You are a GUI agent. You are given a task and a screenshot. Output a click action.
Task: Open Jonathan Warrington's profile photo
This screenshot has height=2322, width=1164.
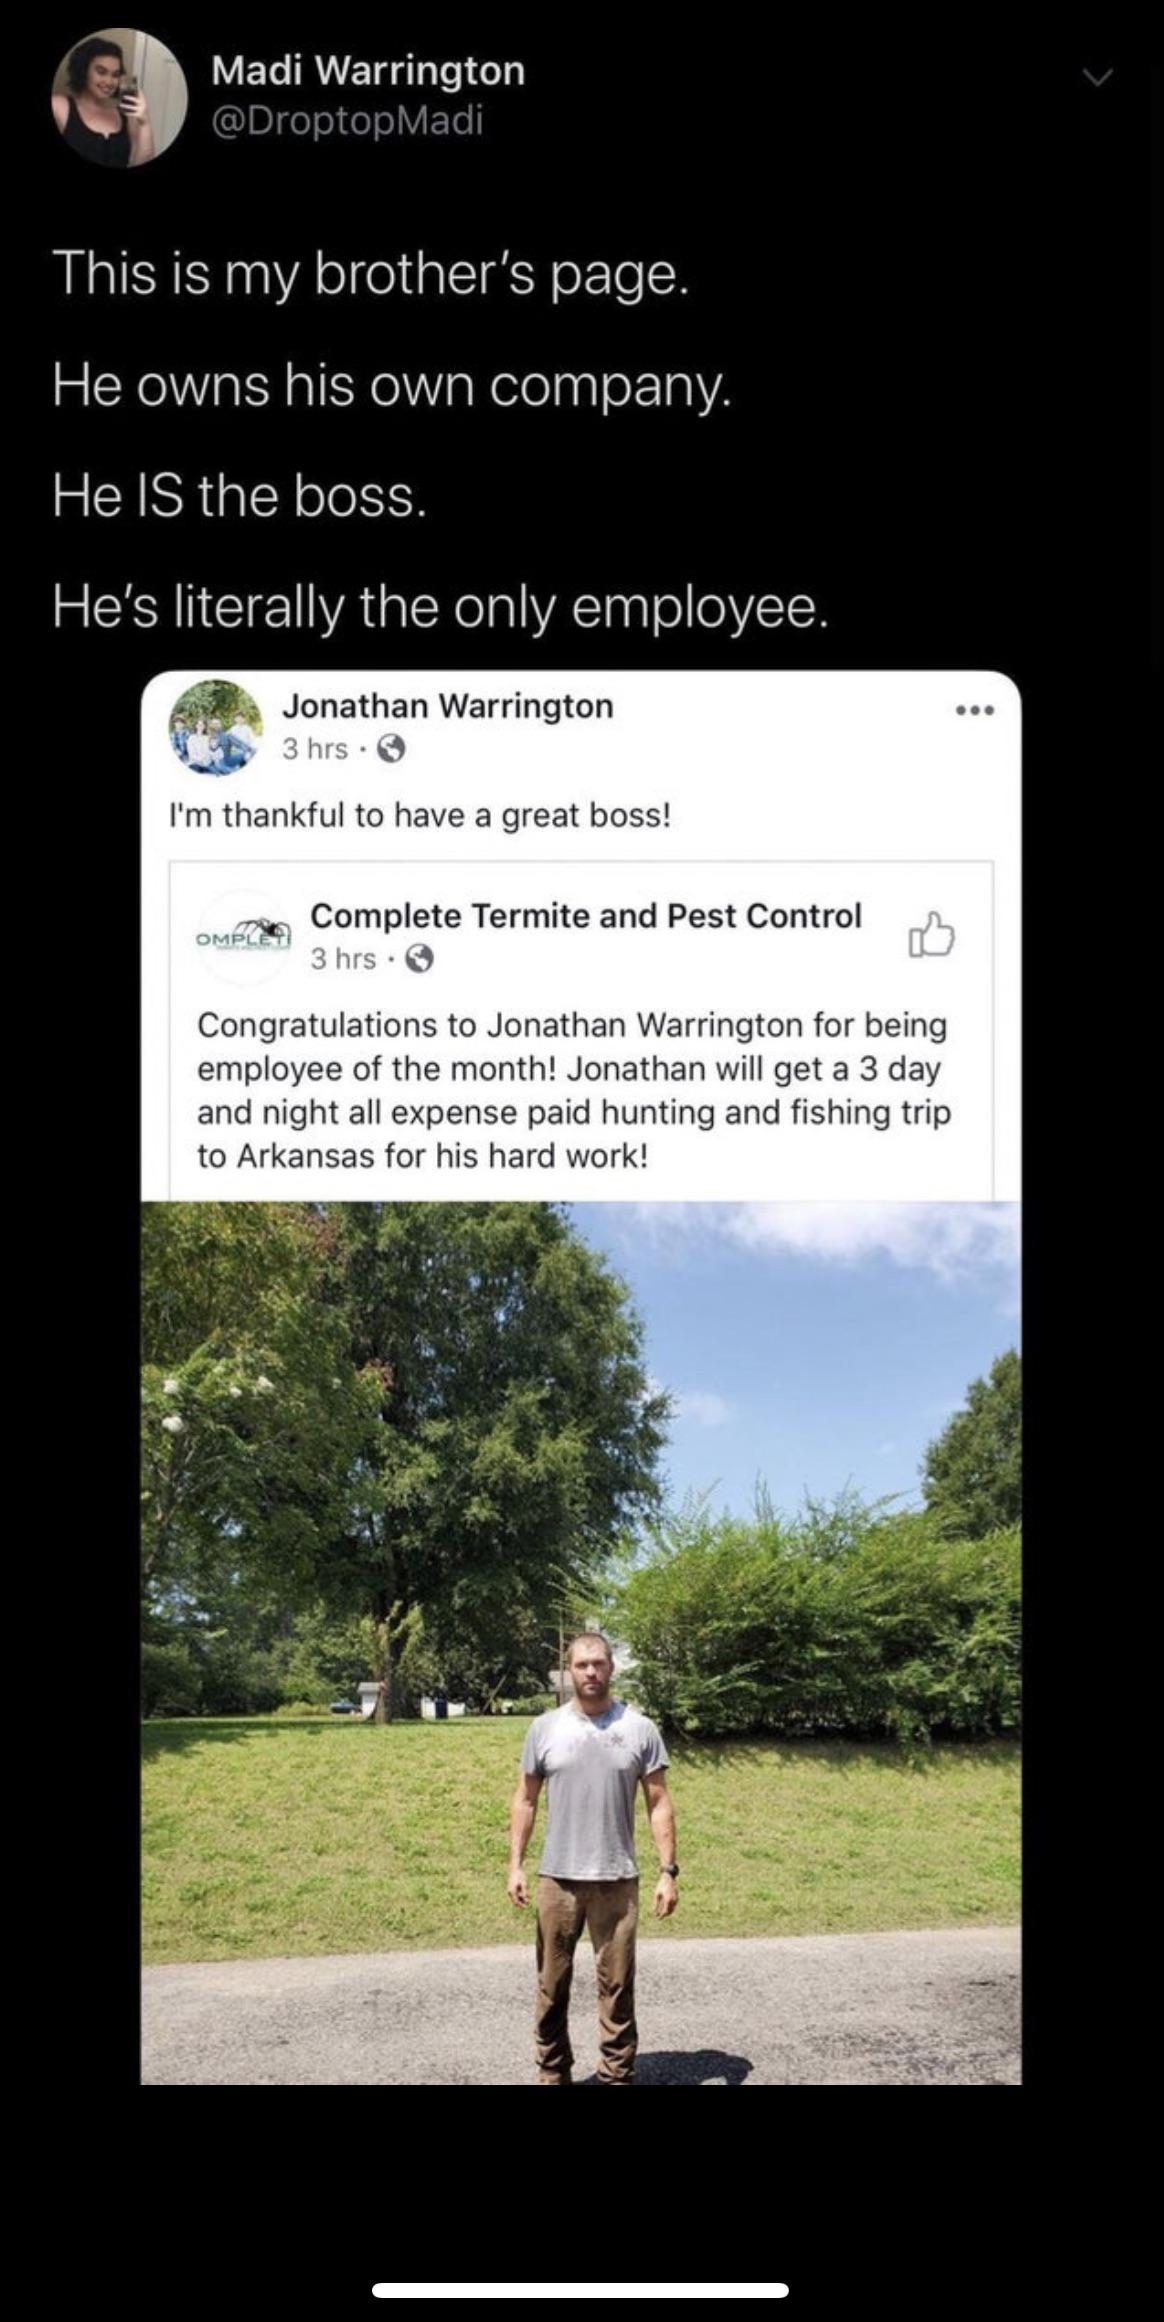215,727
